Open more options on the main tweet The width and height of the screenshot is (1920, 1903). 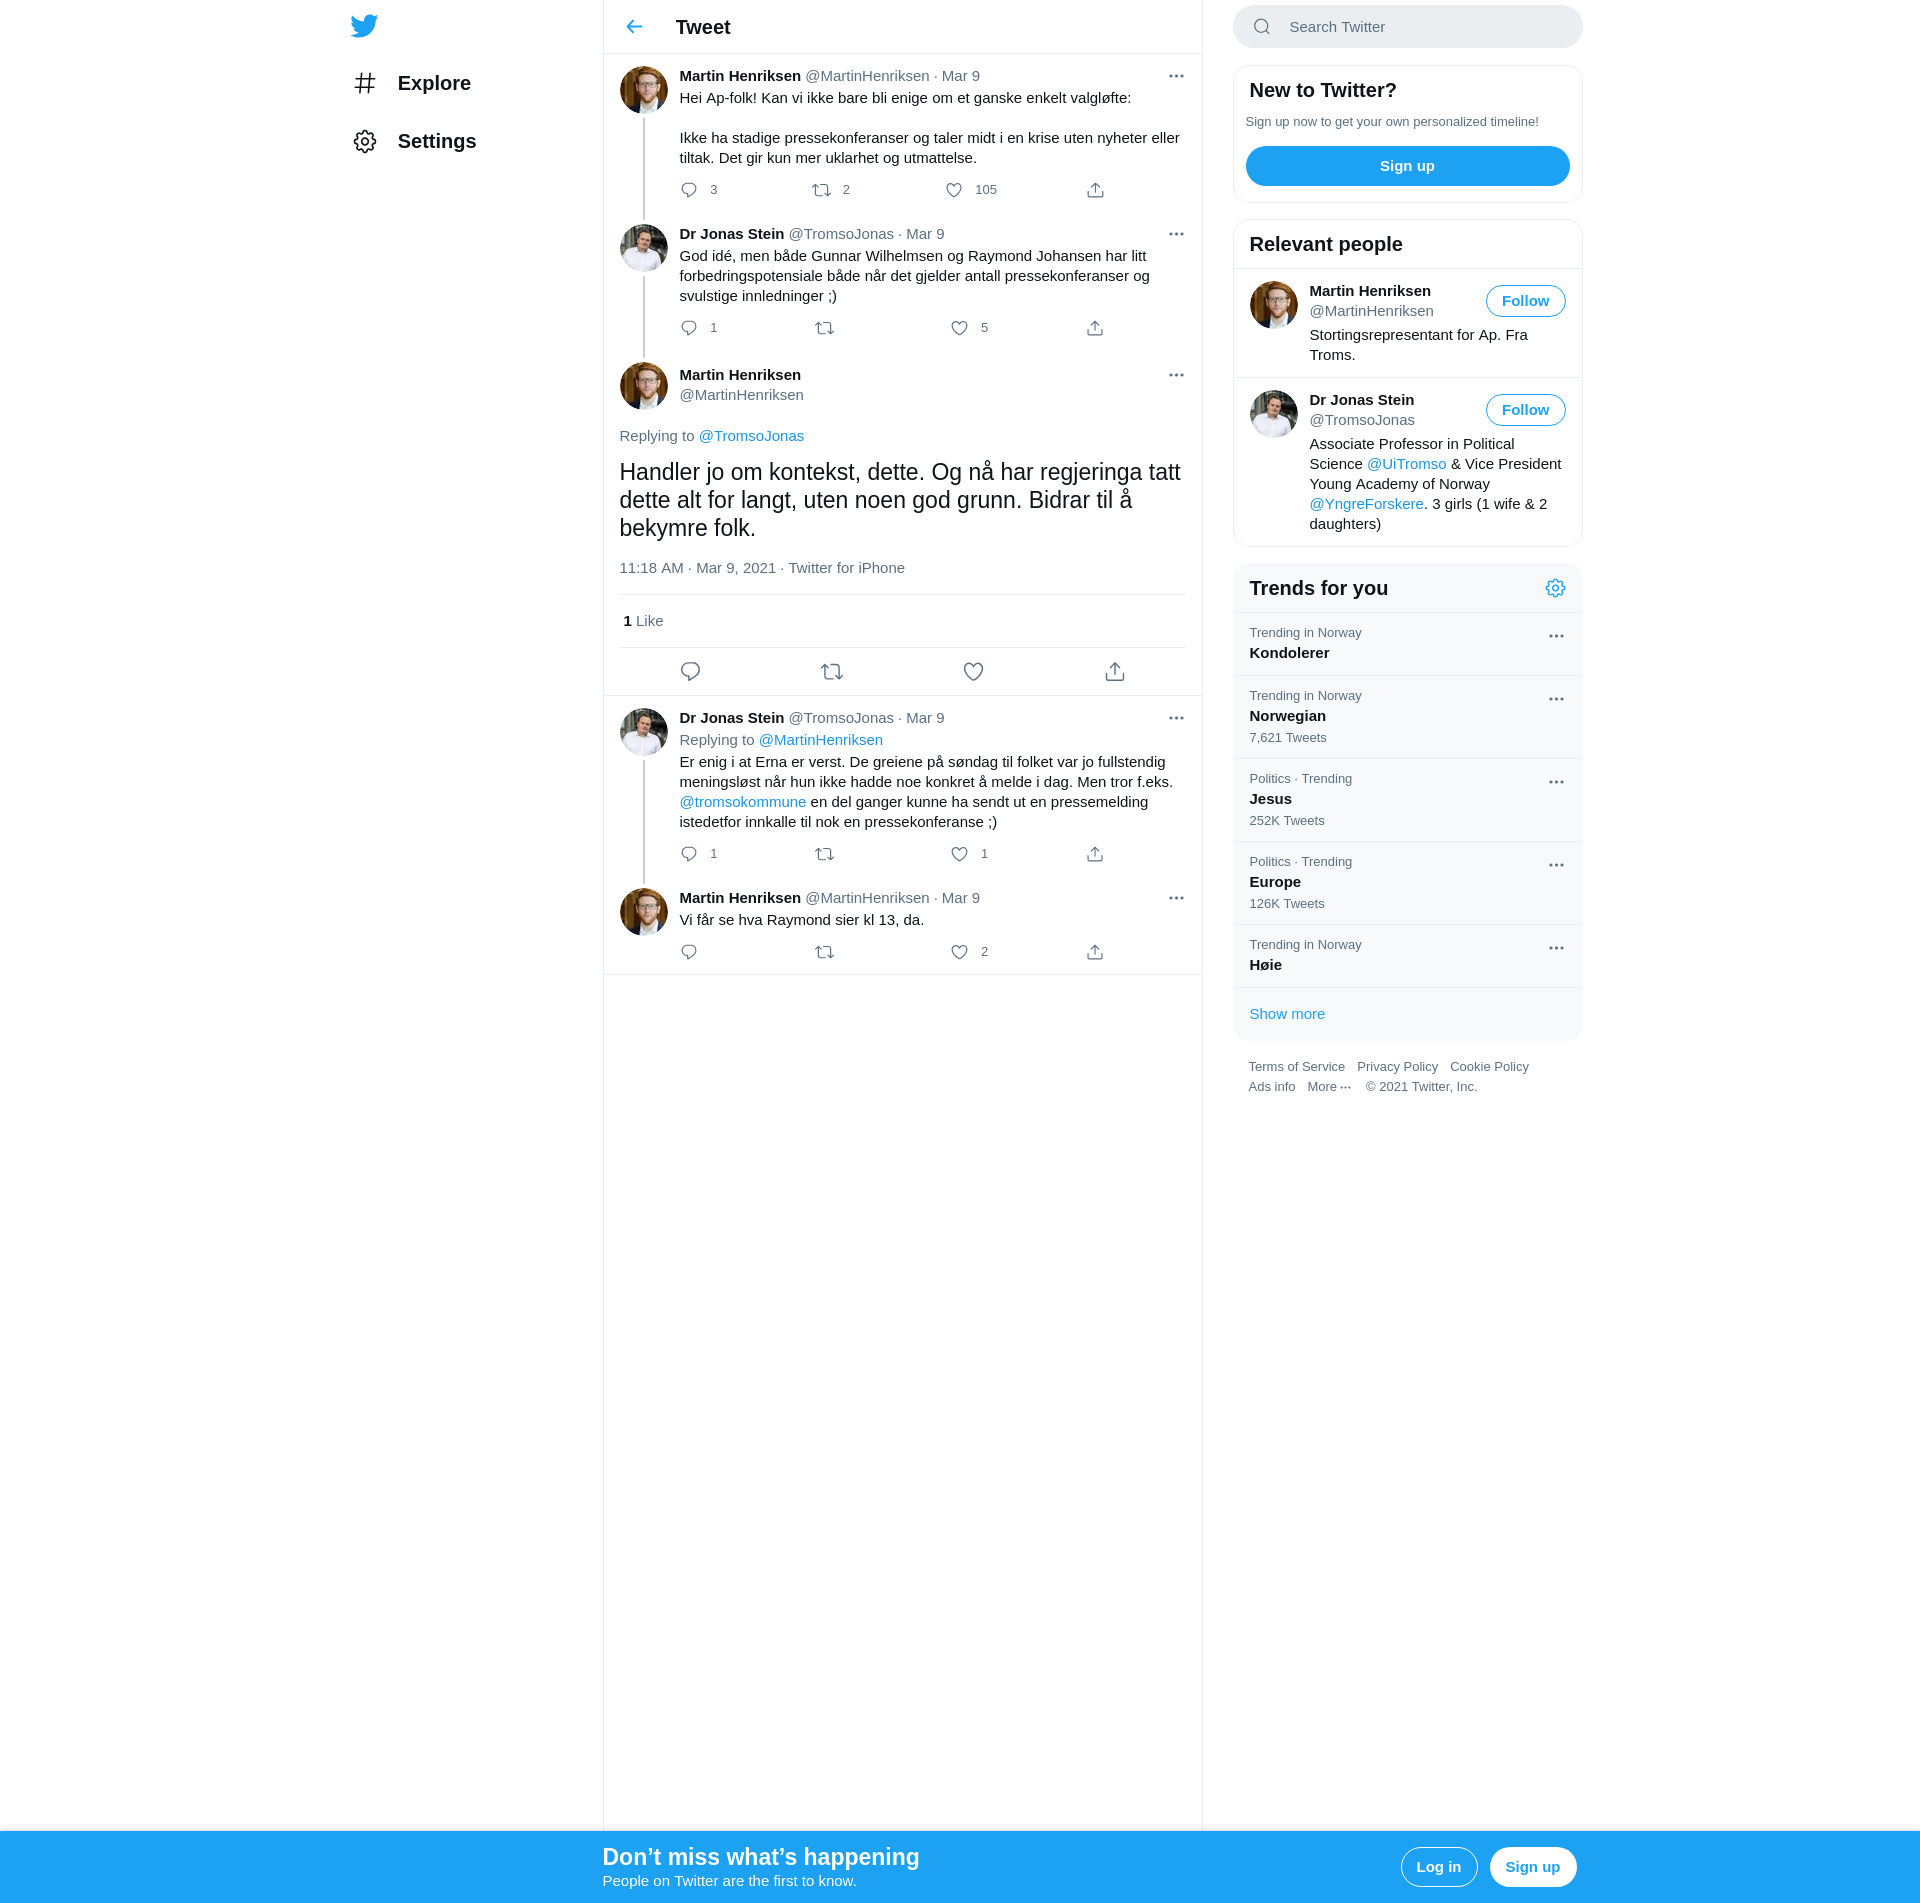(x=1176, y=375)
